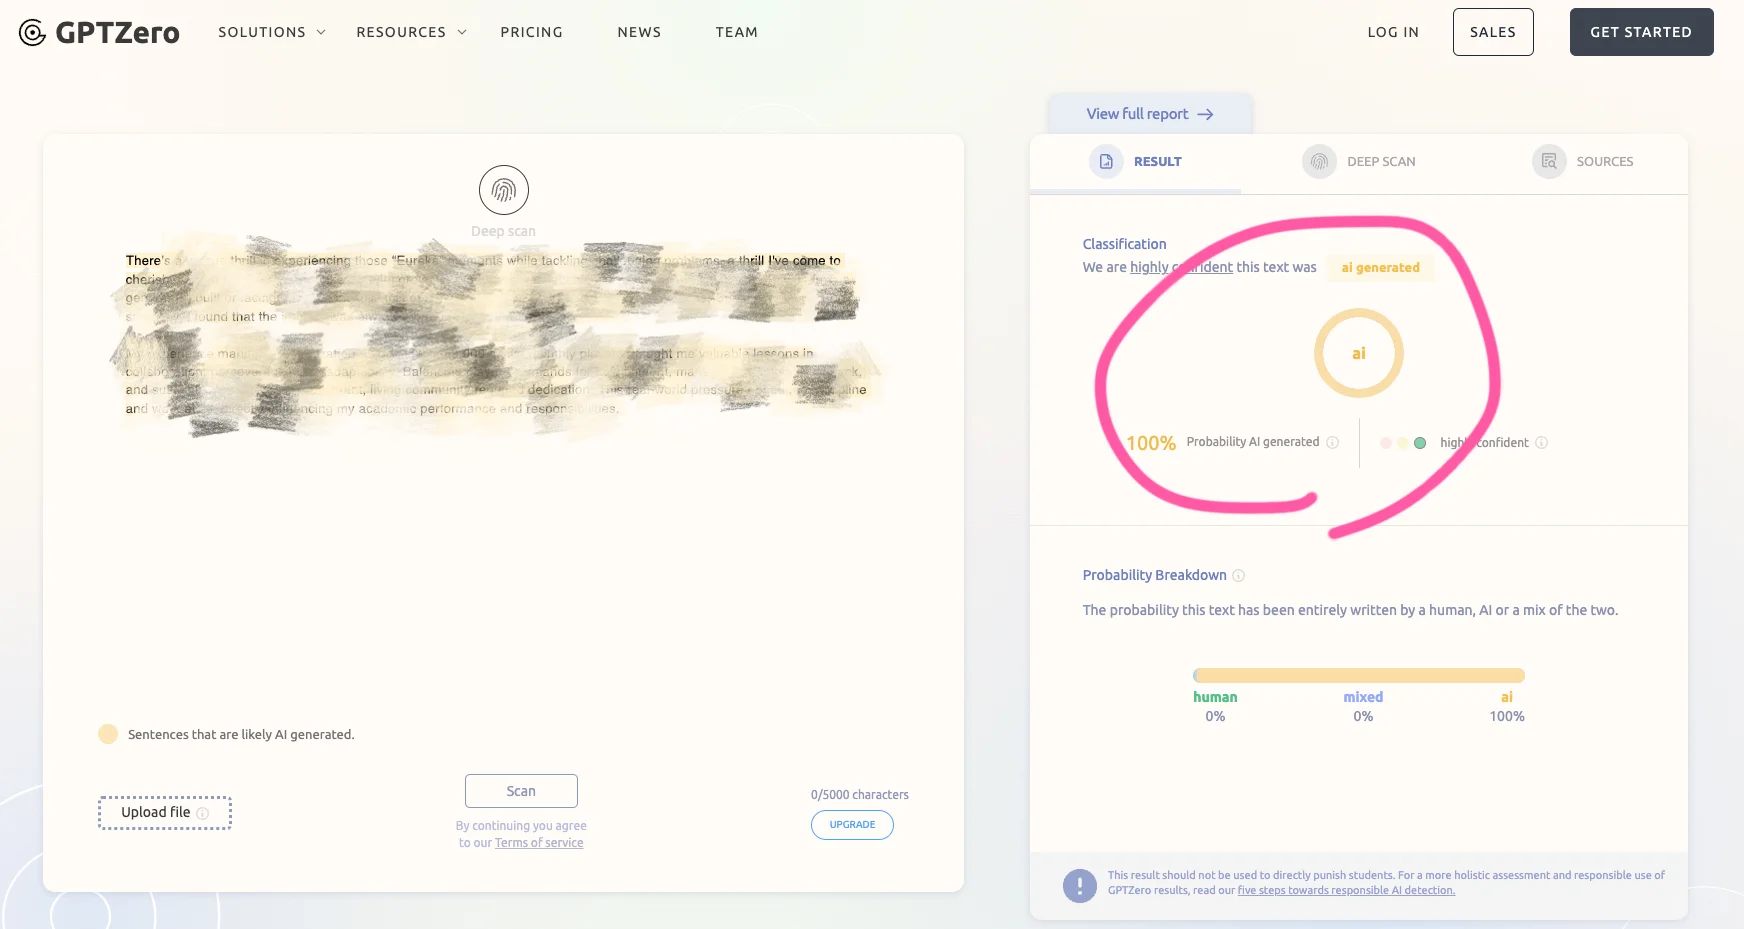Click the Result tab document icon

(1106, 161)
